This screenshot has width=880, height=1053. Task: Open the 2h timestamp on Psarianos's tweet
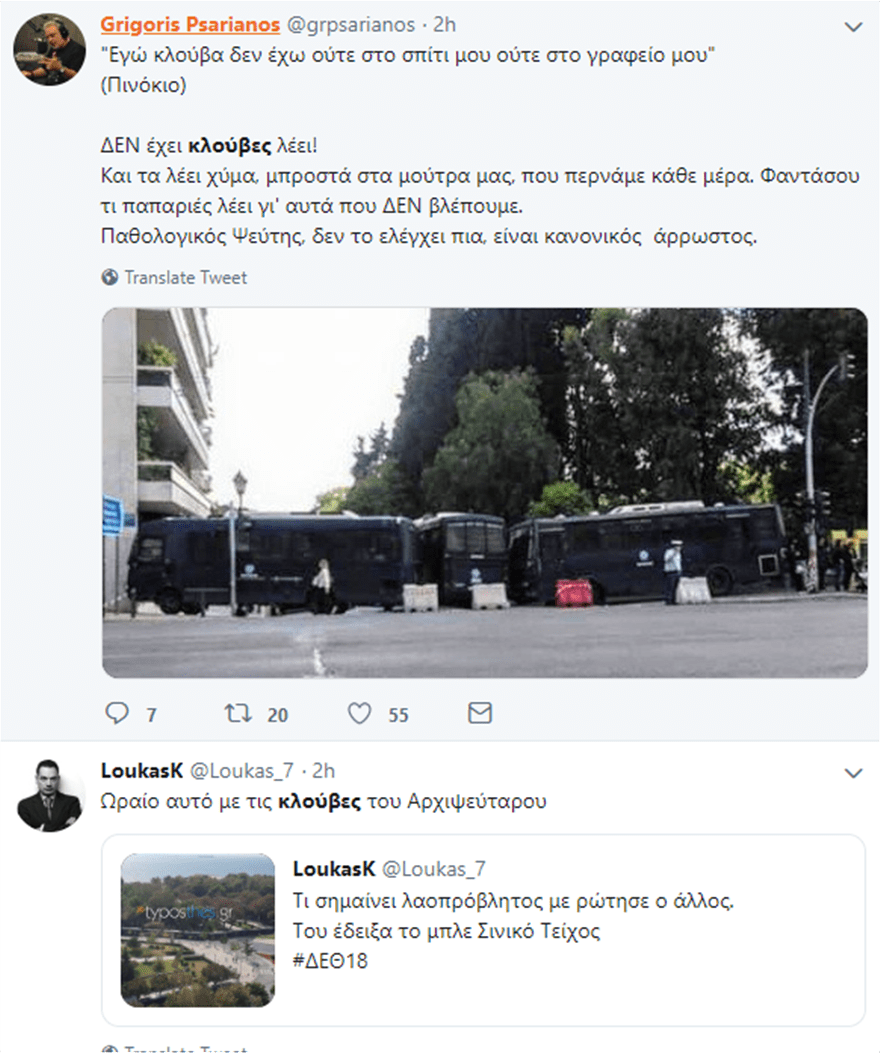click(x=444, y=24)
